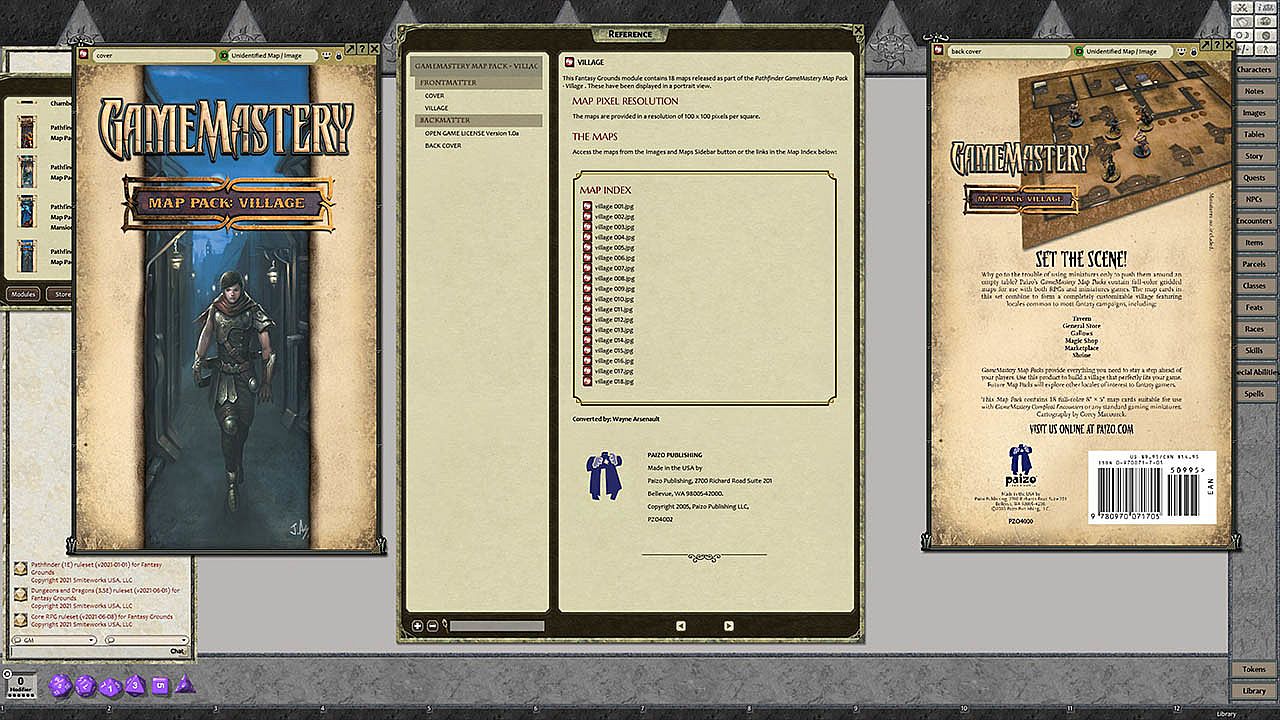This screenshot has height=720, width=1280.
Task: Open the Skills sidebar button
Action: pos(1254,351)
